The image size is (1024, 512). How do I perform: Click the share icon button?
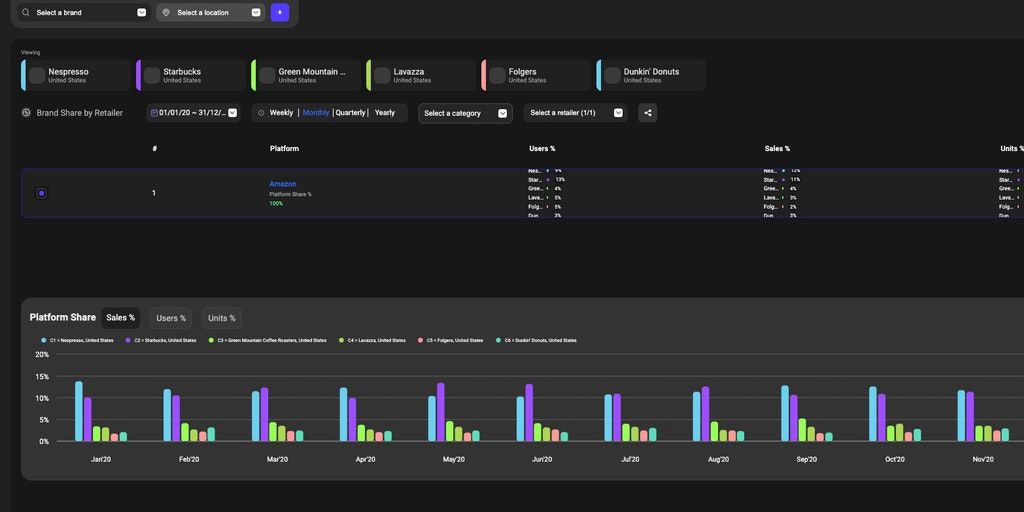(x=648, y=113)
